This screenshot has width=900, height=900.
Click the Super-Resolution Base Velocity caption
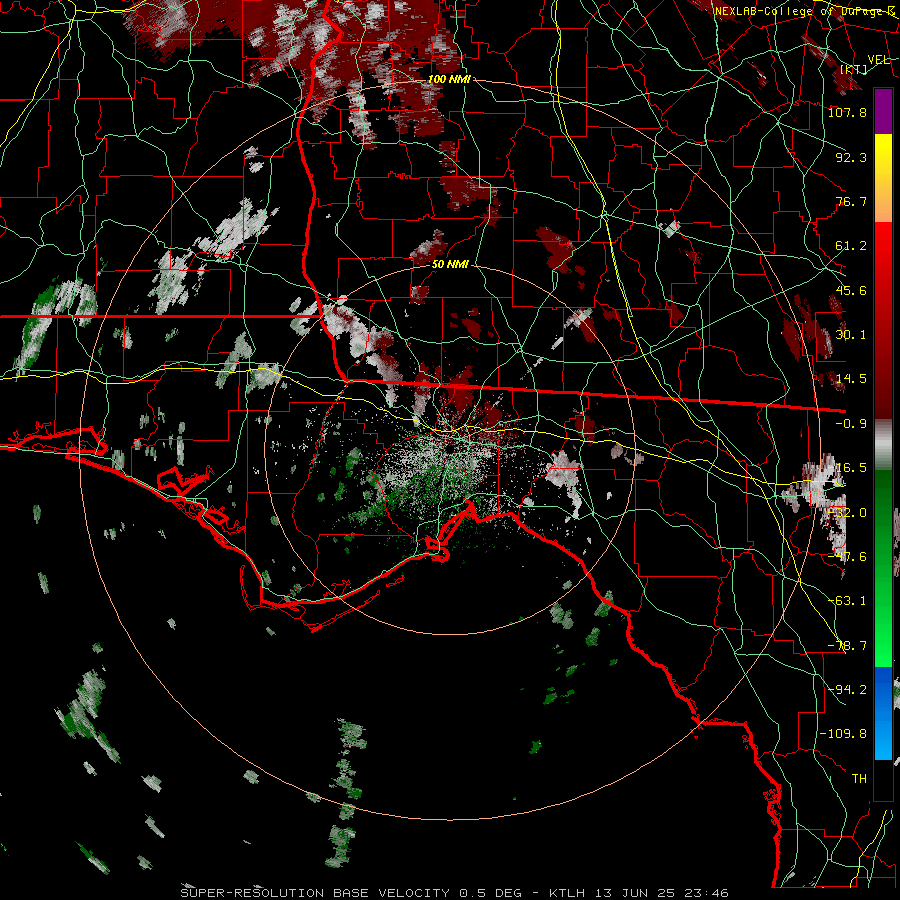pos(455,893)
